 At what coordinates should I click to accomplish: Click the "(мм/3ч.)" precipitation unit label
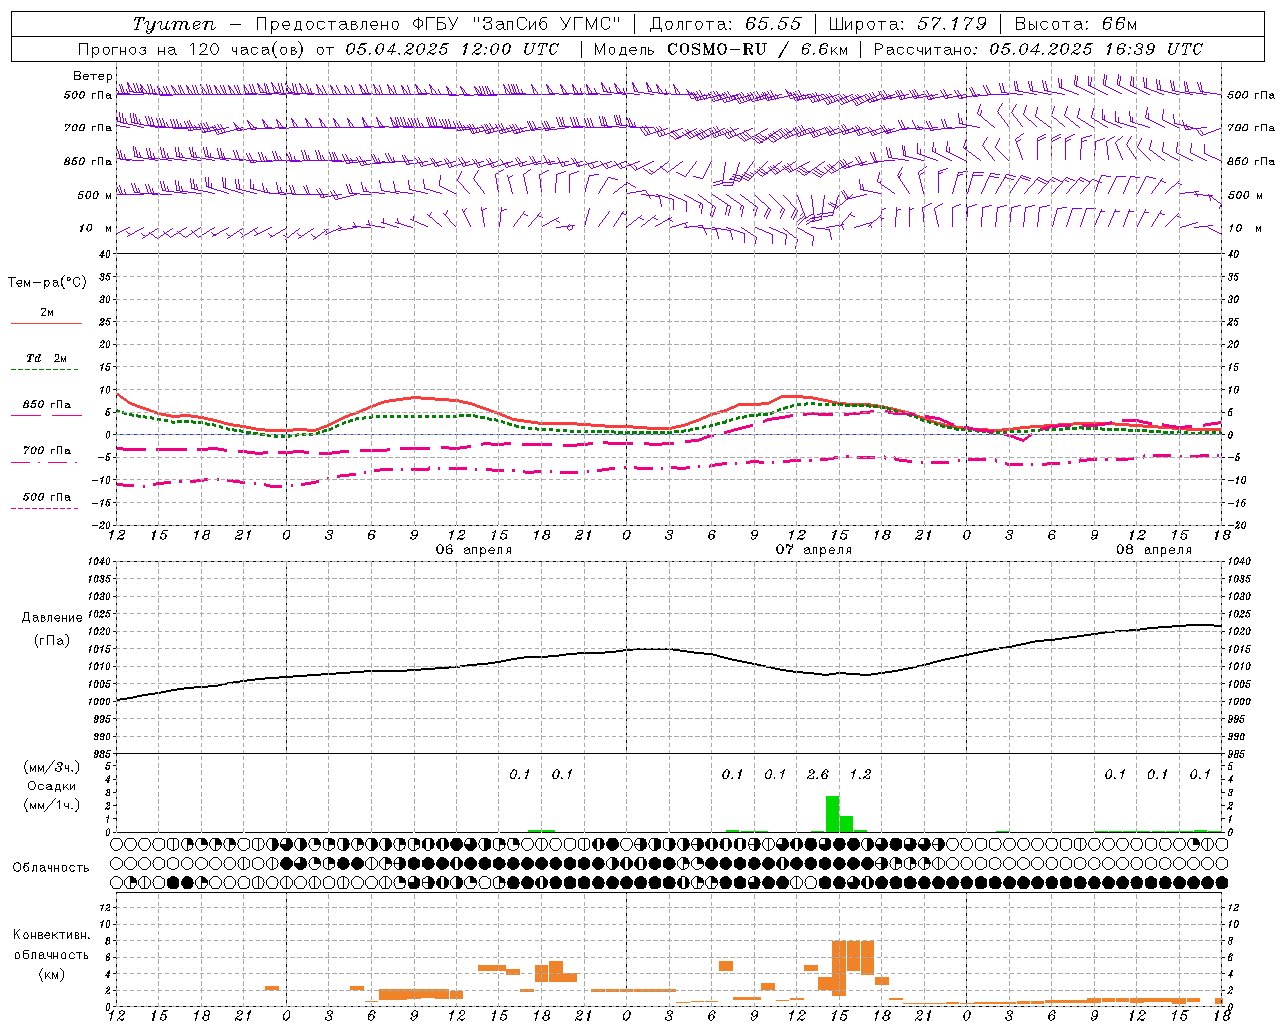[52, 767]
